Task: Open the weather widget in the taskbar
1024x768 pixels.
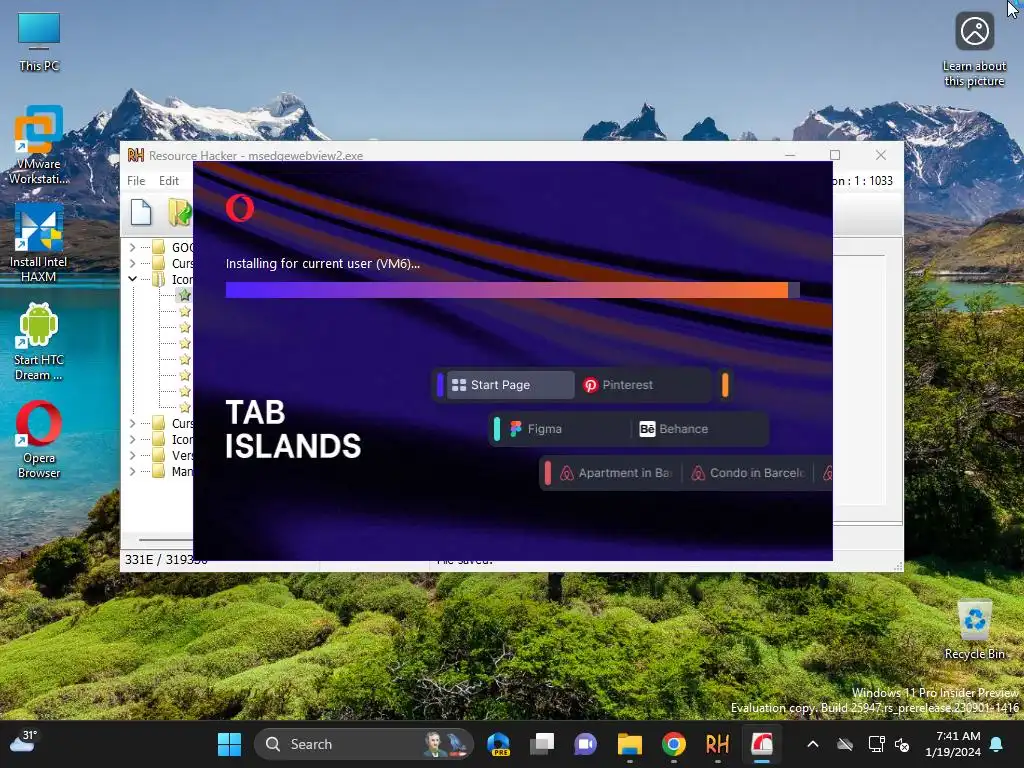Action: point(24,743)
